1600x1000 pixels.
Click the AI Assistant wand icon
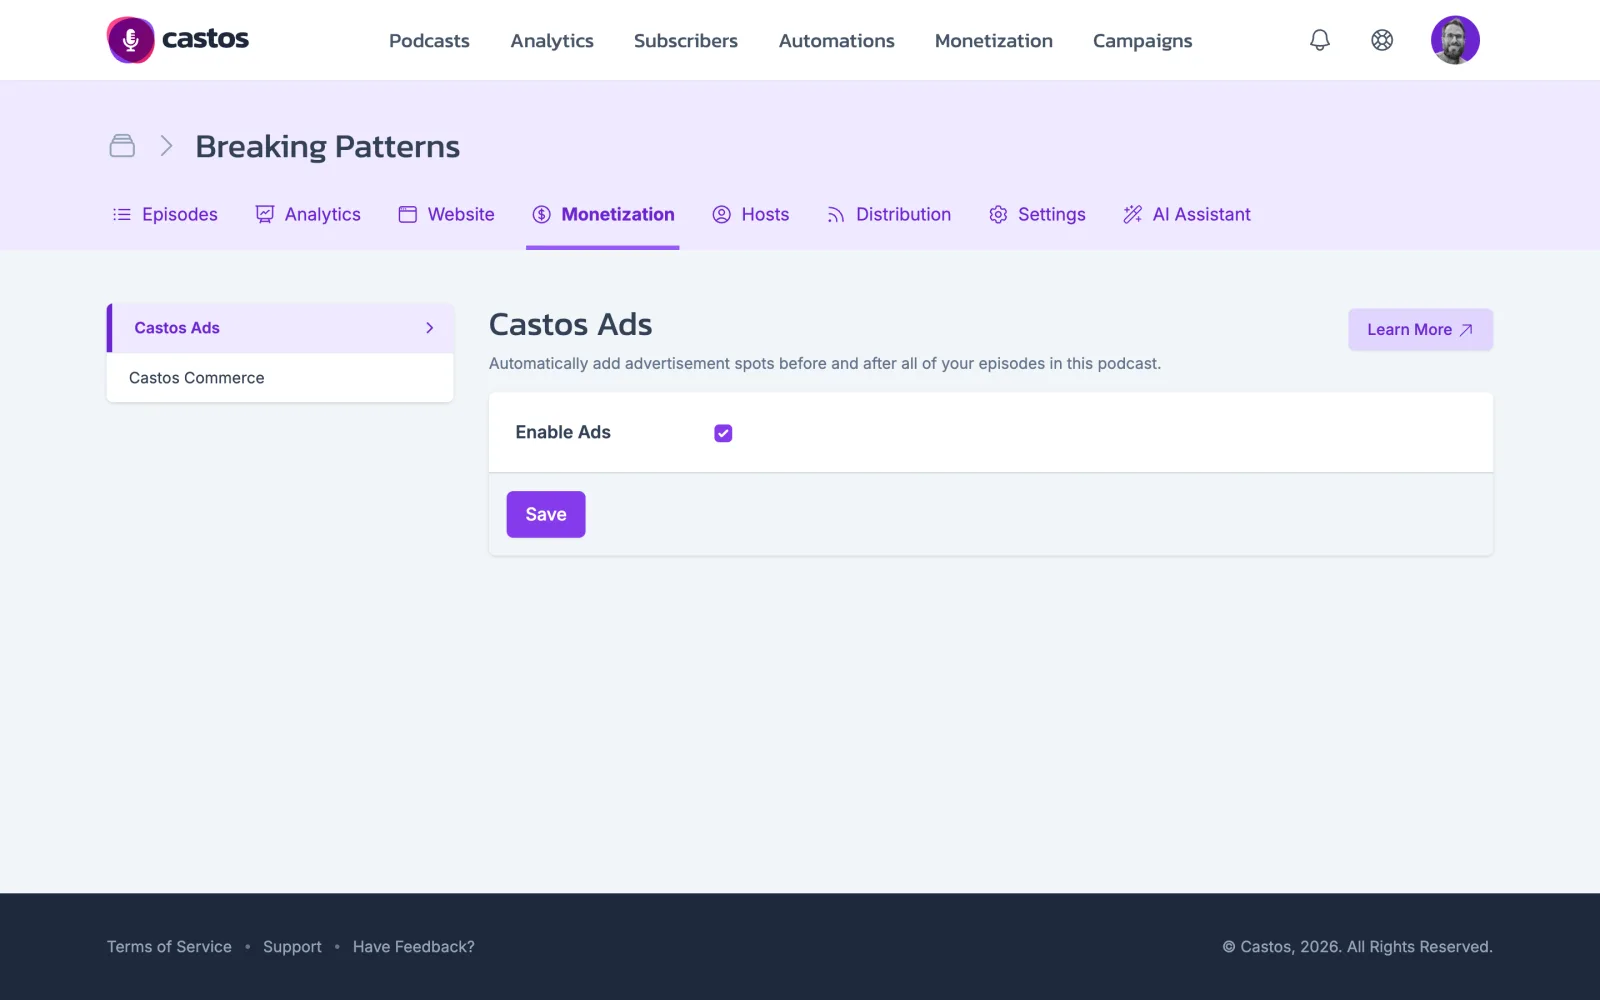(1133, 215)
